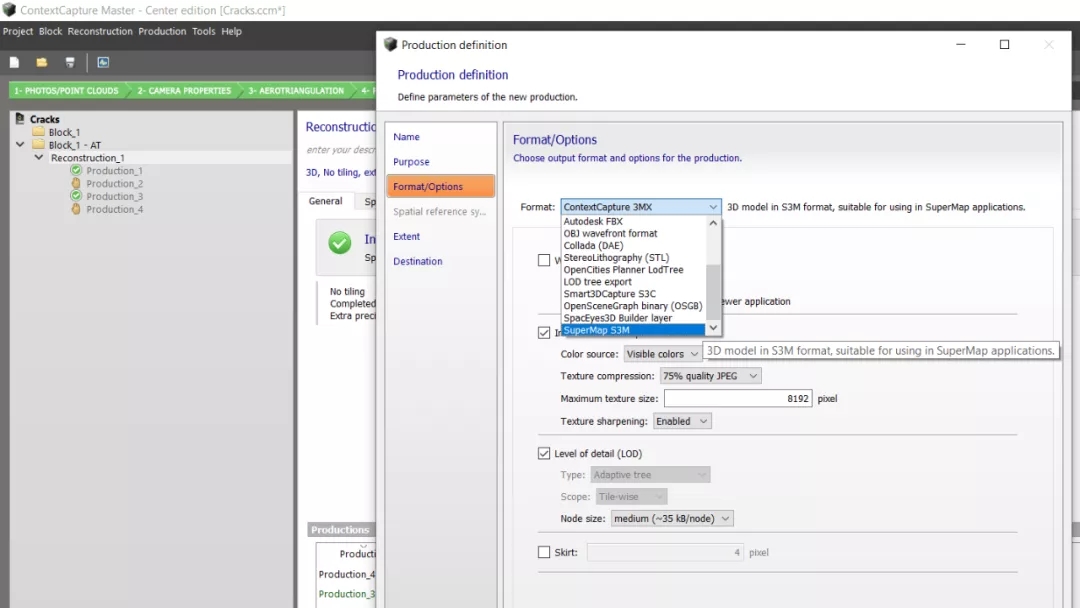Click the format list scroll-down arrow

(x=714, y=328)
